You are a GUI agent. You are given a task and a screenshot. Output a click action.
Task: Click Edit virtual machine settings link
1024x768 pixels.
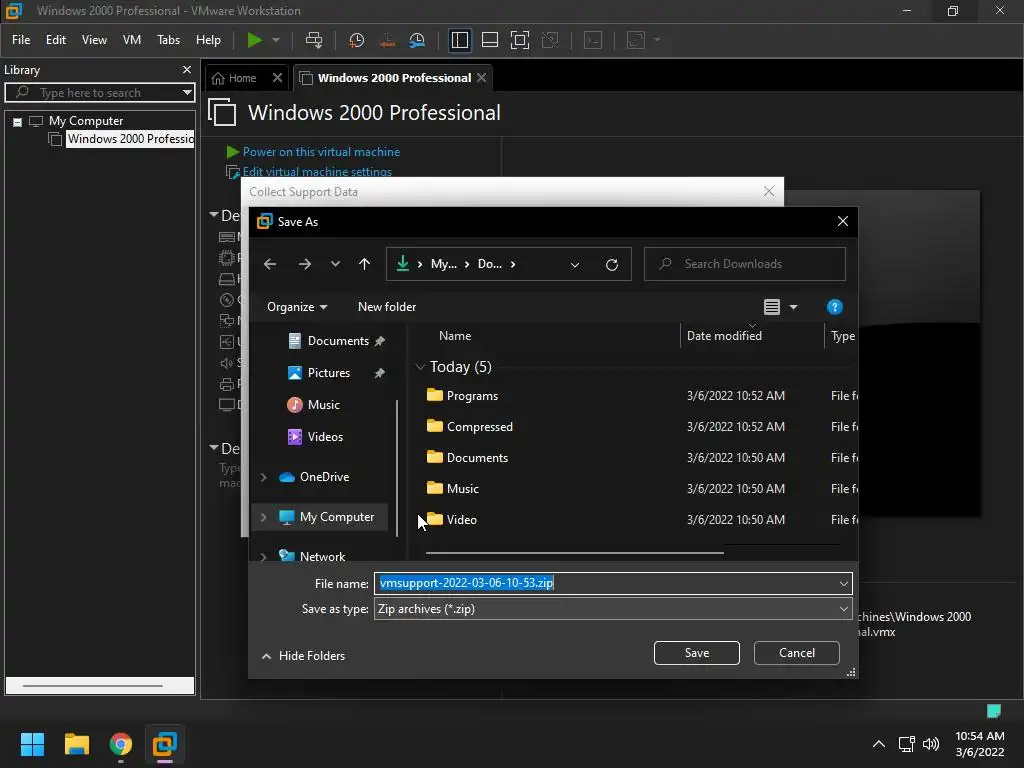click(x=317, y=172)
